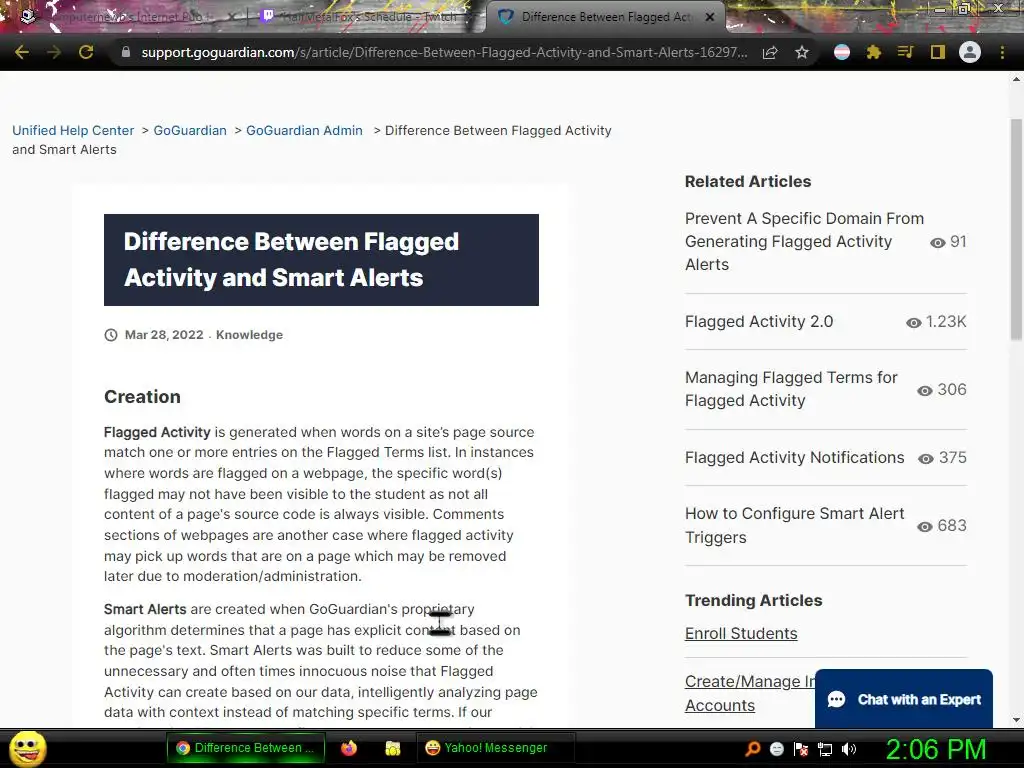Click the eye icon next to 1.23K views

pyautogui.click(x=914, y=323)
